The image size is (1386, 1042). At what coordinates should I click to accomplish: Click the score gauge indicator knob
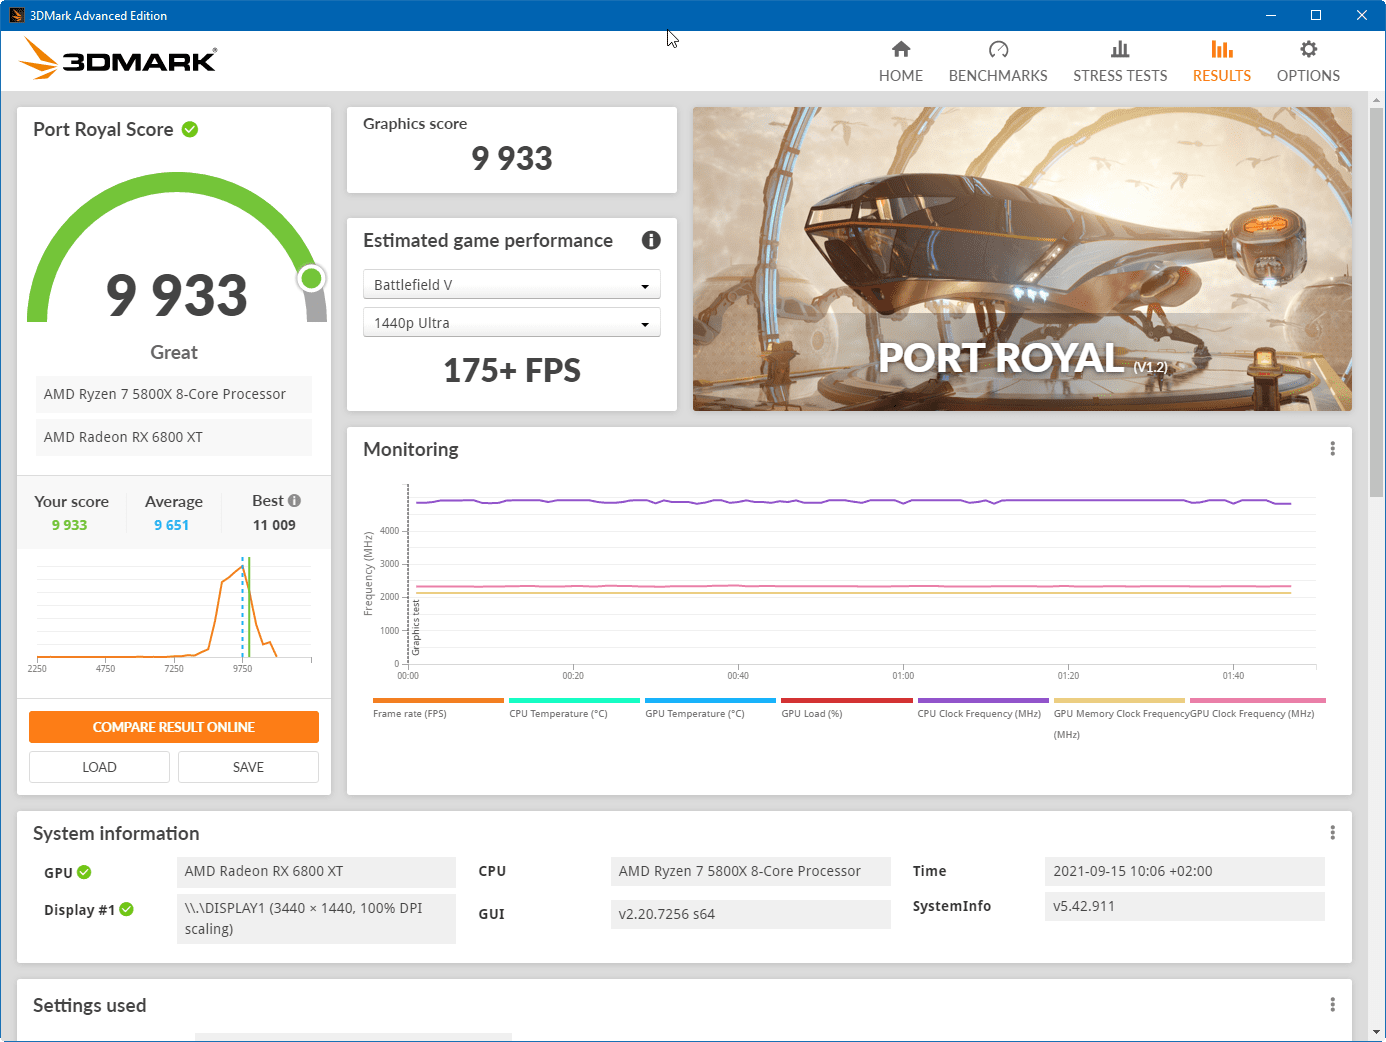[x=312, y=278]
